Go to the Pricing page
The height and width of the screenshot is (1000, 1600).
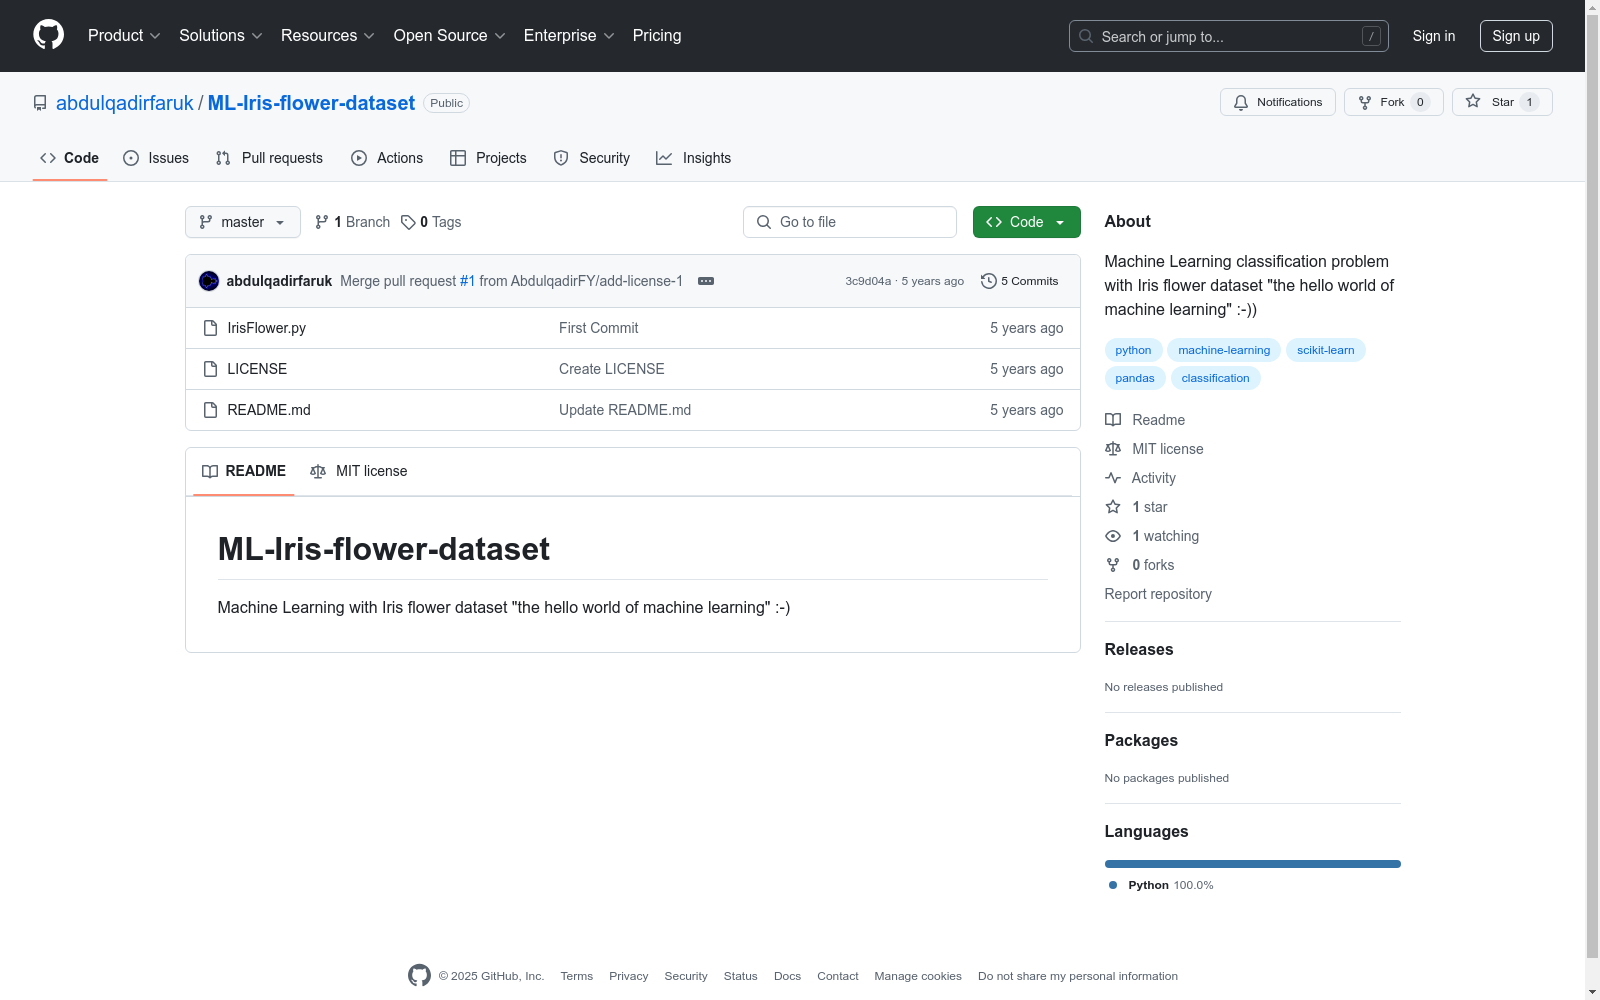(657, 36)
